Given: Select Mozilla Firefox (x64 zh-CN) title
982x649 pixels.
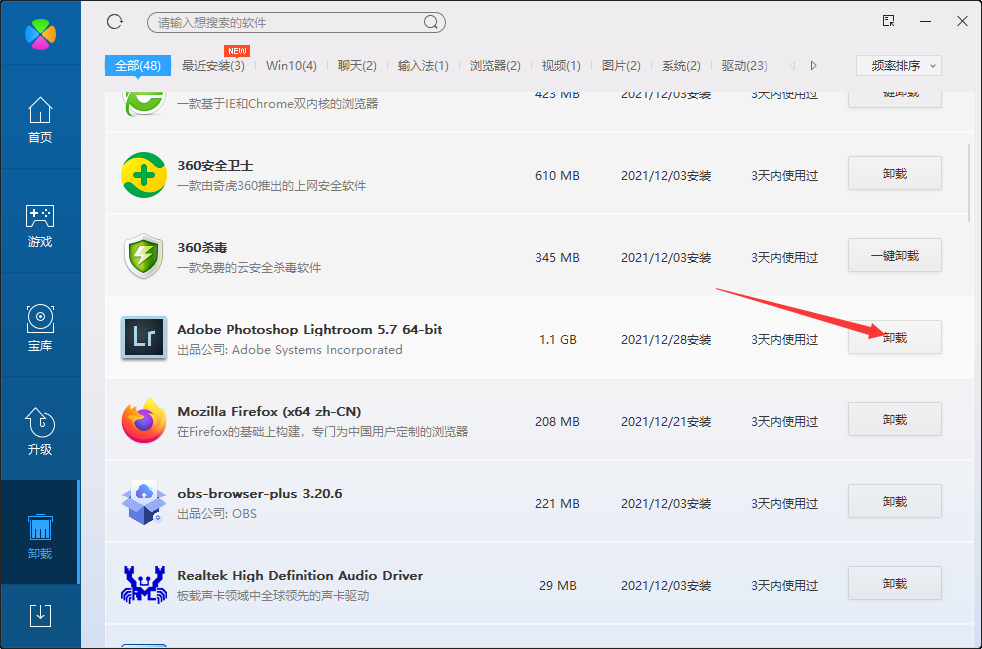Looking at the screenshot, I should (x=269, y=412).
